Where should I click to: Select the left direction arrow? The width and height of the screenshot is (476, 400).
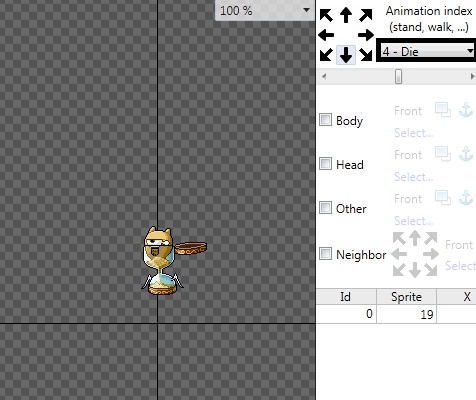[x=326, y=35]
